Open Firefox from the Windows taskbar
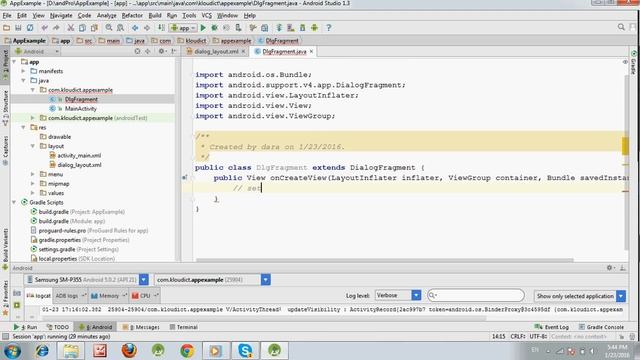 pyautogui.click(x=129, y=351)
